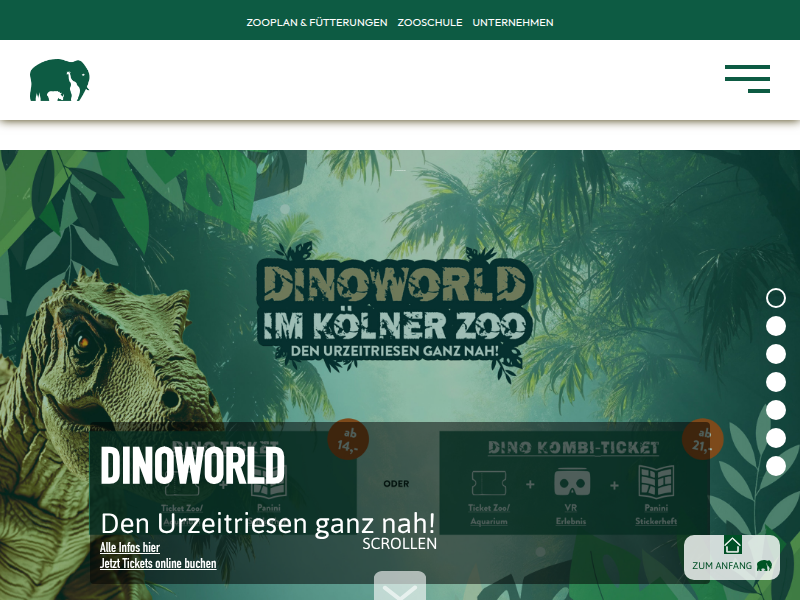Click the SCROLLEN scroll indicator
Screen dimensions: 800x600
(x=400, y=543)
